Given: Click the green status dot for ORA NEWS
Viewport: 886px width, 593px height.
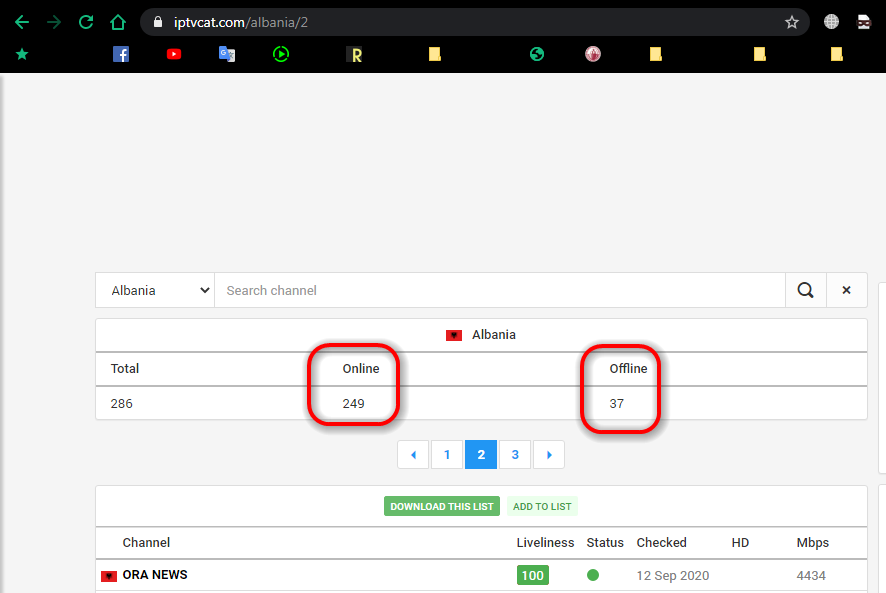Looking at the screenshot, I should tap(593, 575).
